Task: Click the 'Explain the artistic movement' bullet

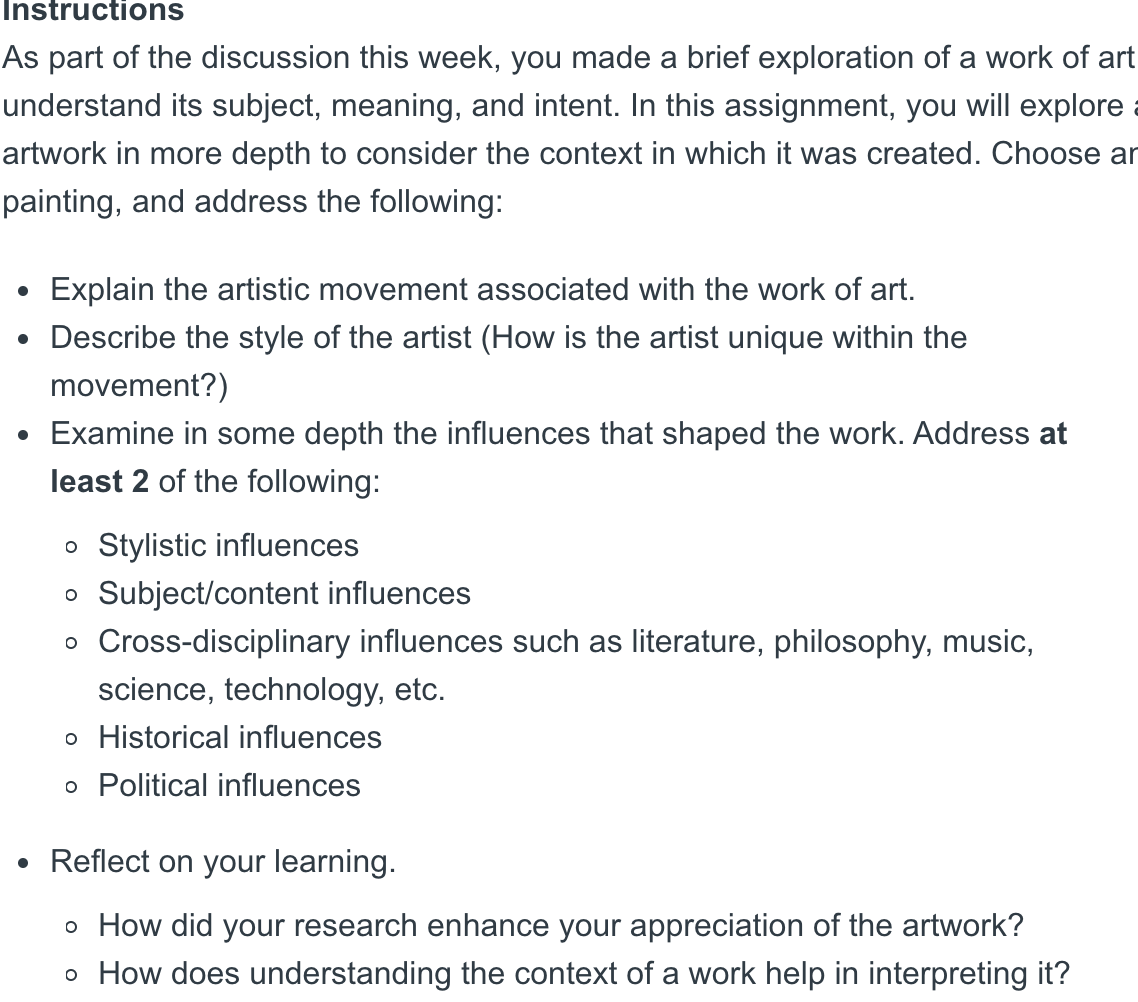Action: tap(483, 289)
